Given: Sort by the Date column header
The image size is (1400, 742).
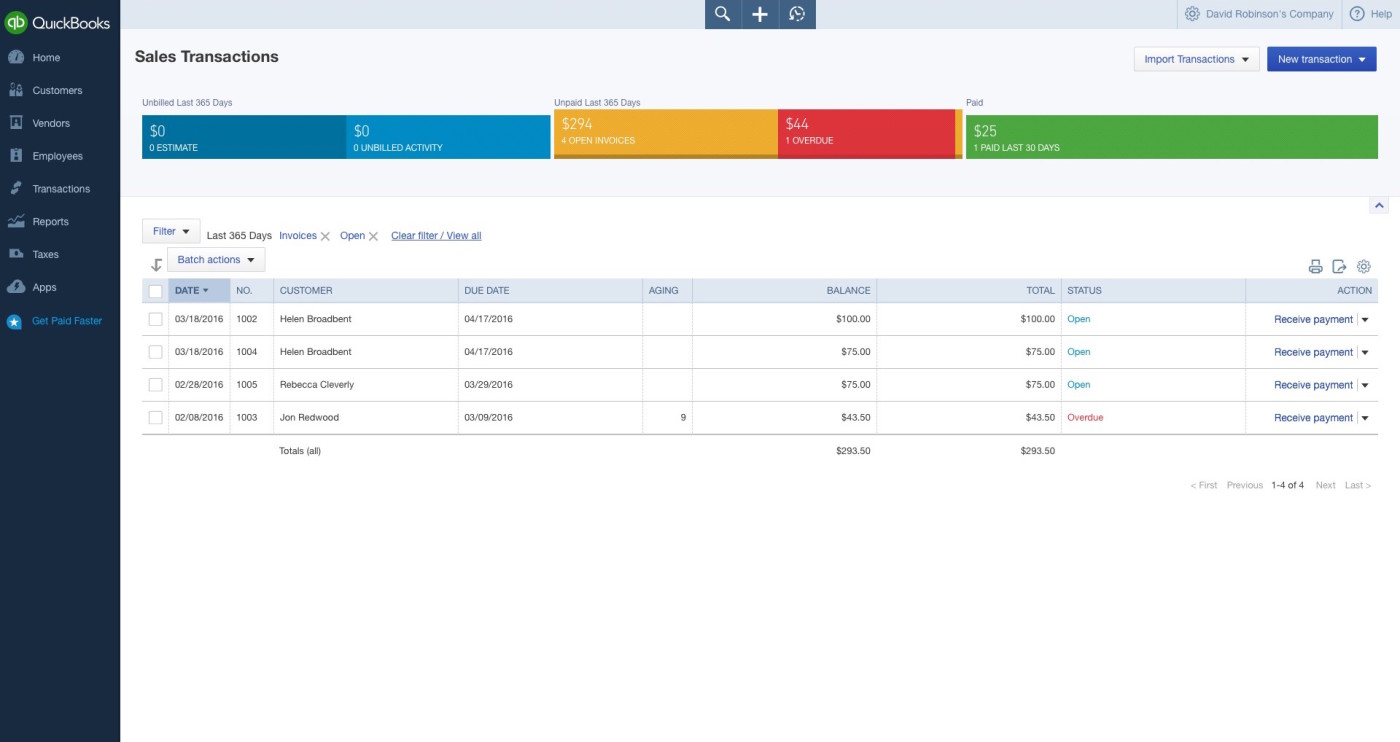Looking at the screenshot, I should [200, 291].
